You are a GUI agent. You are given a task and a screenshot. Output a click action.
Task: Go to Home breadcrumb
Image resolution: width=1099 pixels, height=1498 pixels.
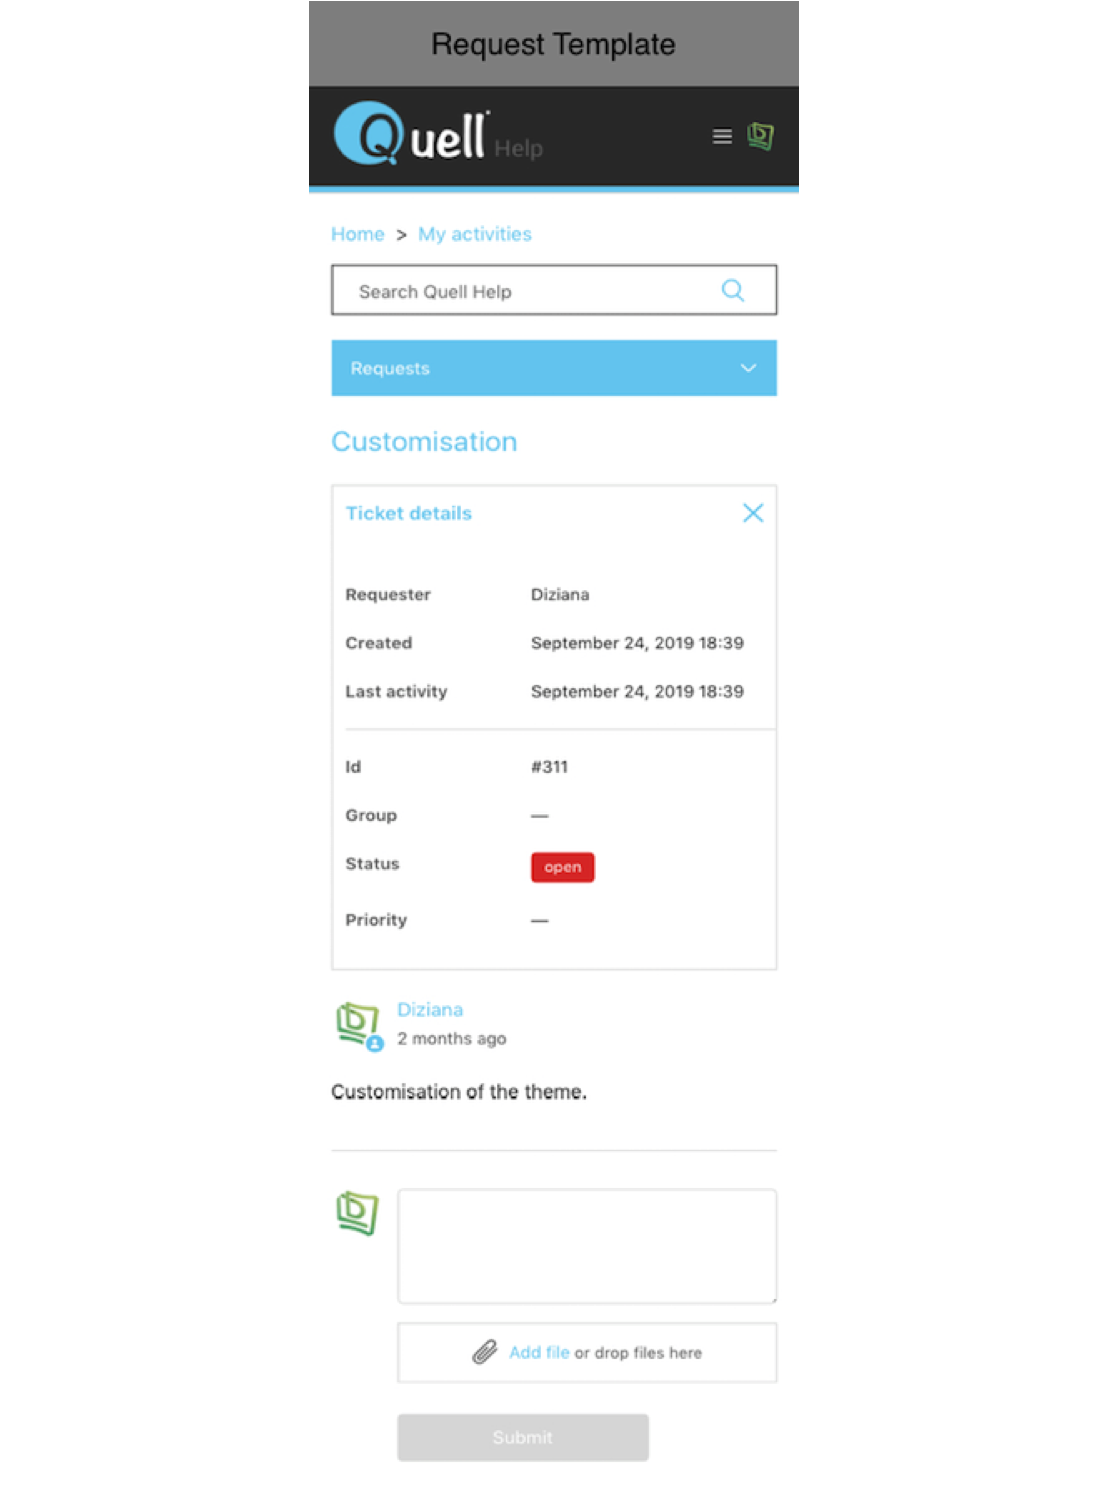357,234
